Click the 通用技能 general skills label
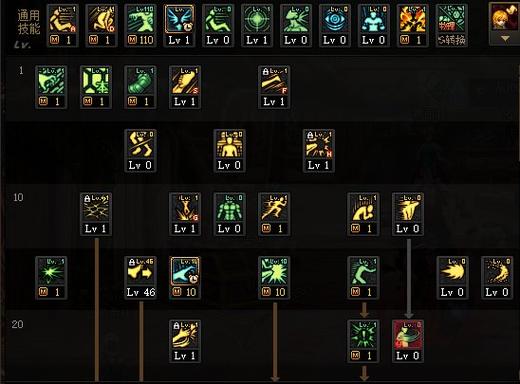This screenshot has width=520, height=384. coord(29,22)
